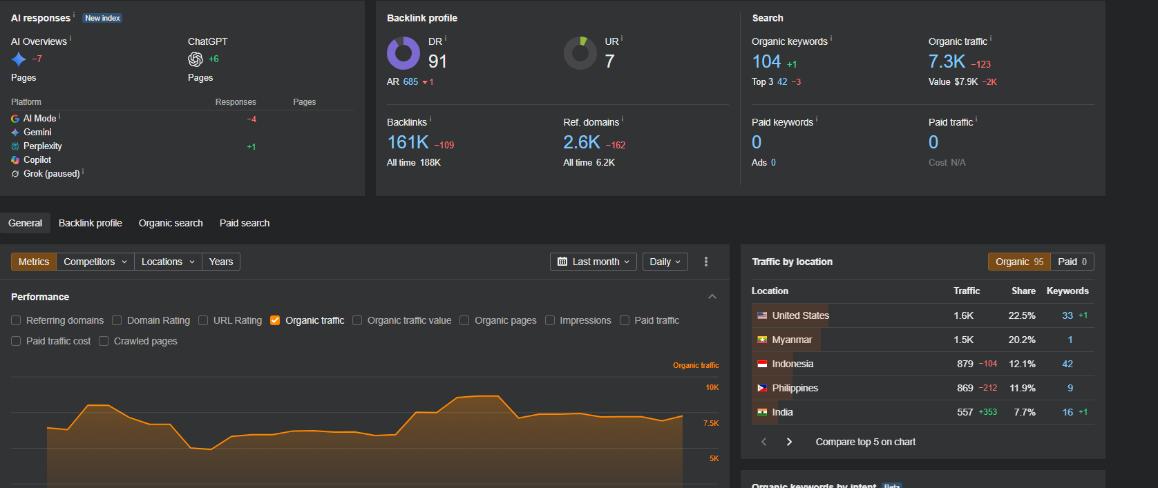Screen dimensions: 1158x488
Task: Click info icon next to Backlinks
Action: [x=431, y=120]
